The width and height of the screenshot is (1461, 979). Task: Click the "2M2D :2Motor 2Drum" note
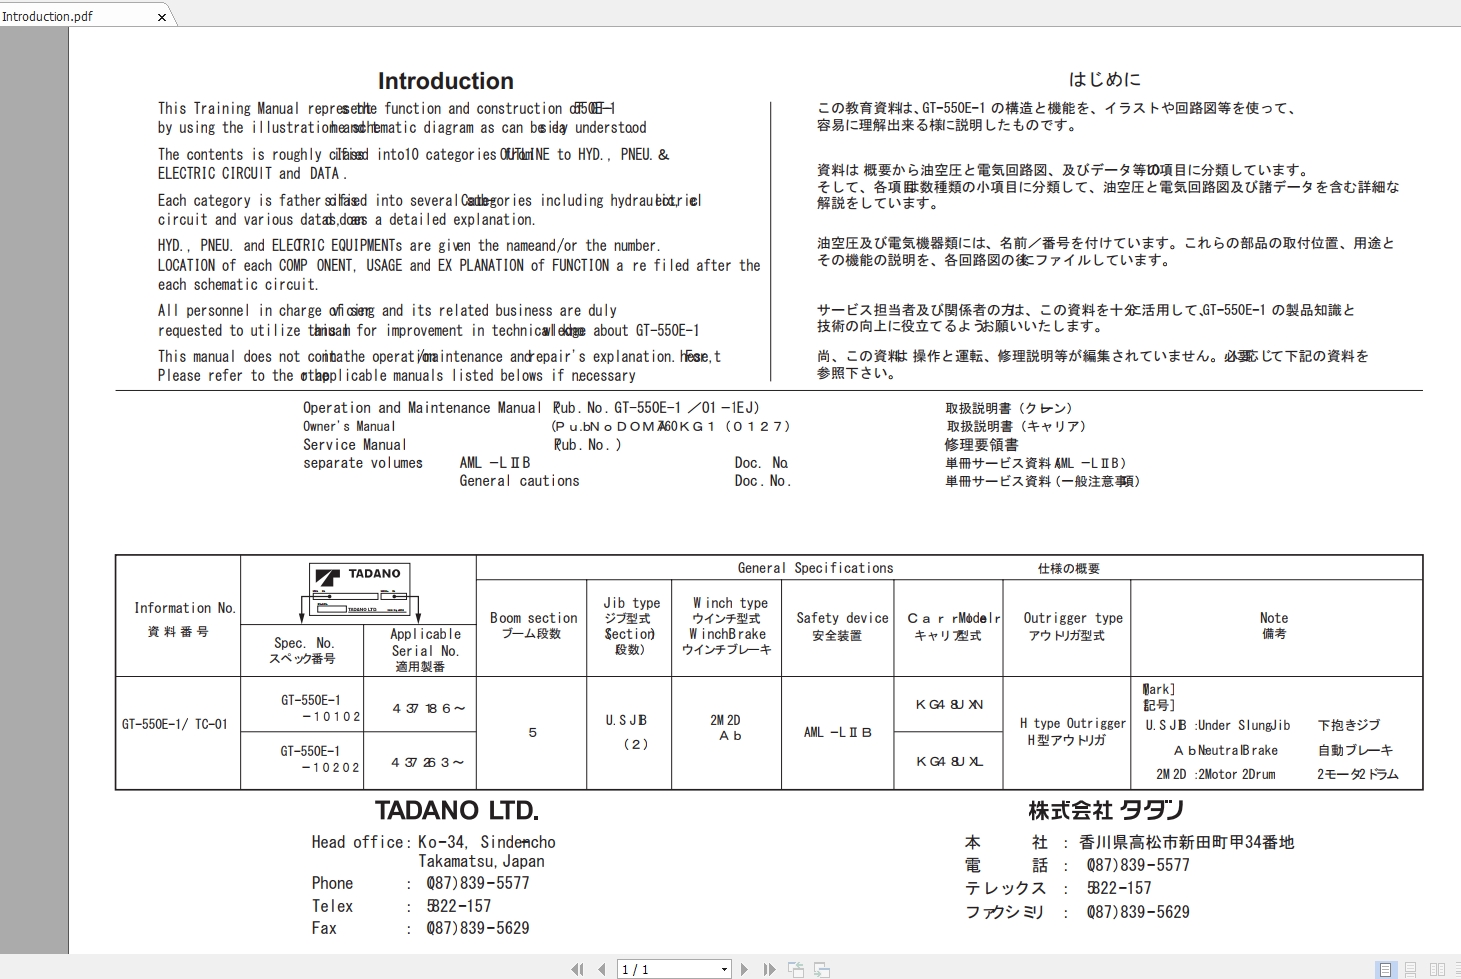[x=1215, y=774]
